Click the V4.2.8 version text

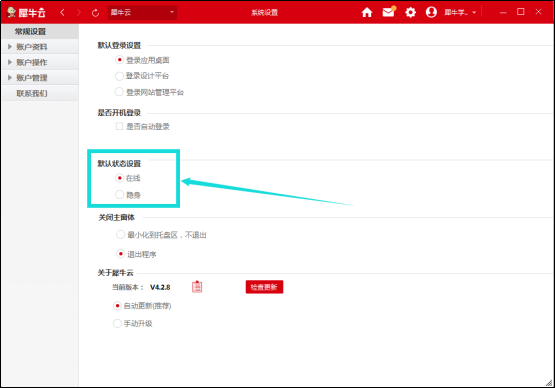pyautogui.click(x=160, y=287)
